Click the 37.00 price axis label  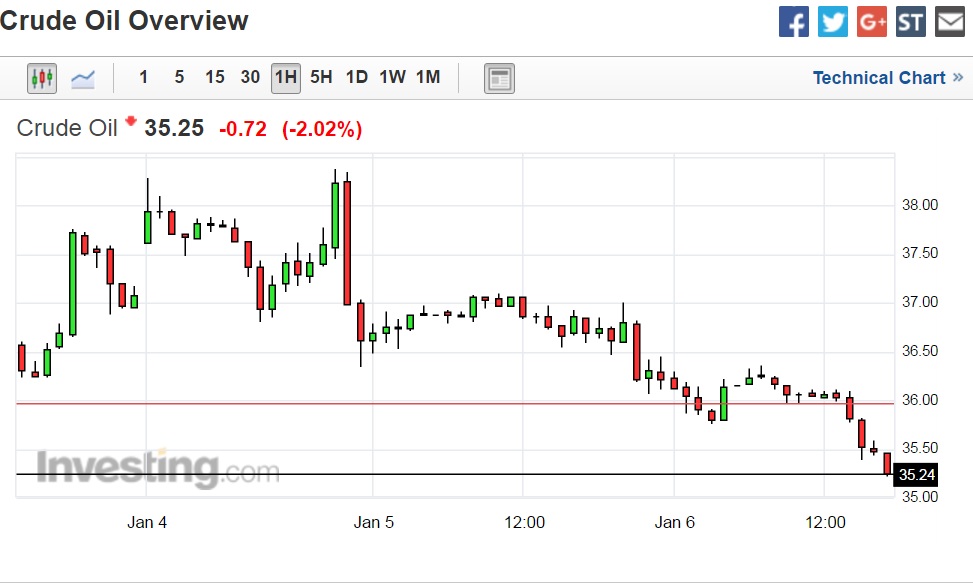920,302
